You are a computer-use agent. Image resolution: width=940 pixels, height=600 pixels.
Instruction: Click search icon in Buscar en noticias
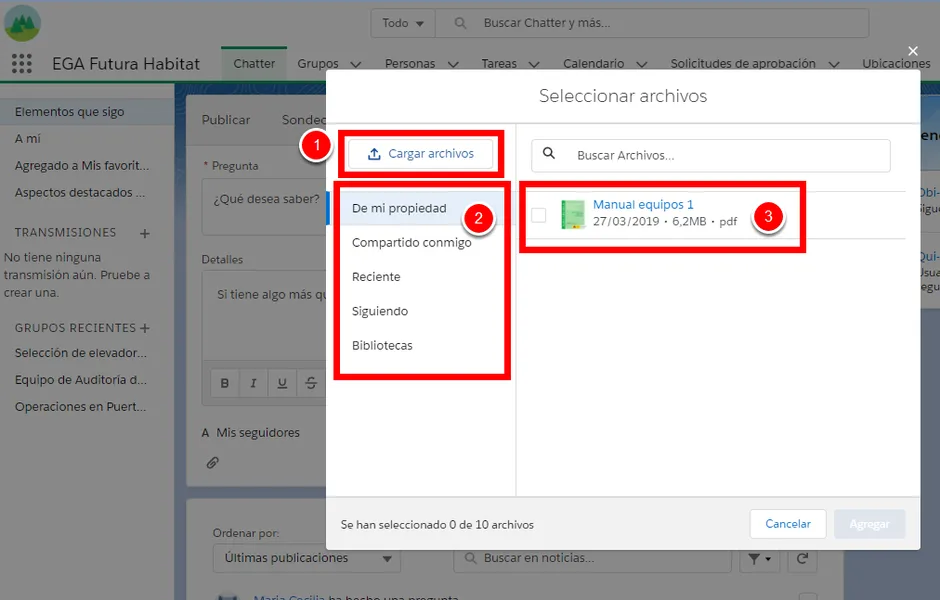[x=471, y=558]
